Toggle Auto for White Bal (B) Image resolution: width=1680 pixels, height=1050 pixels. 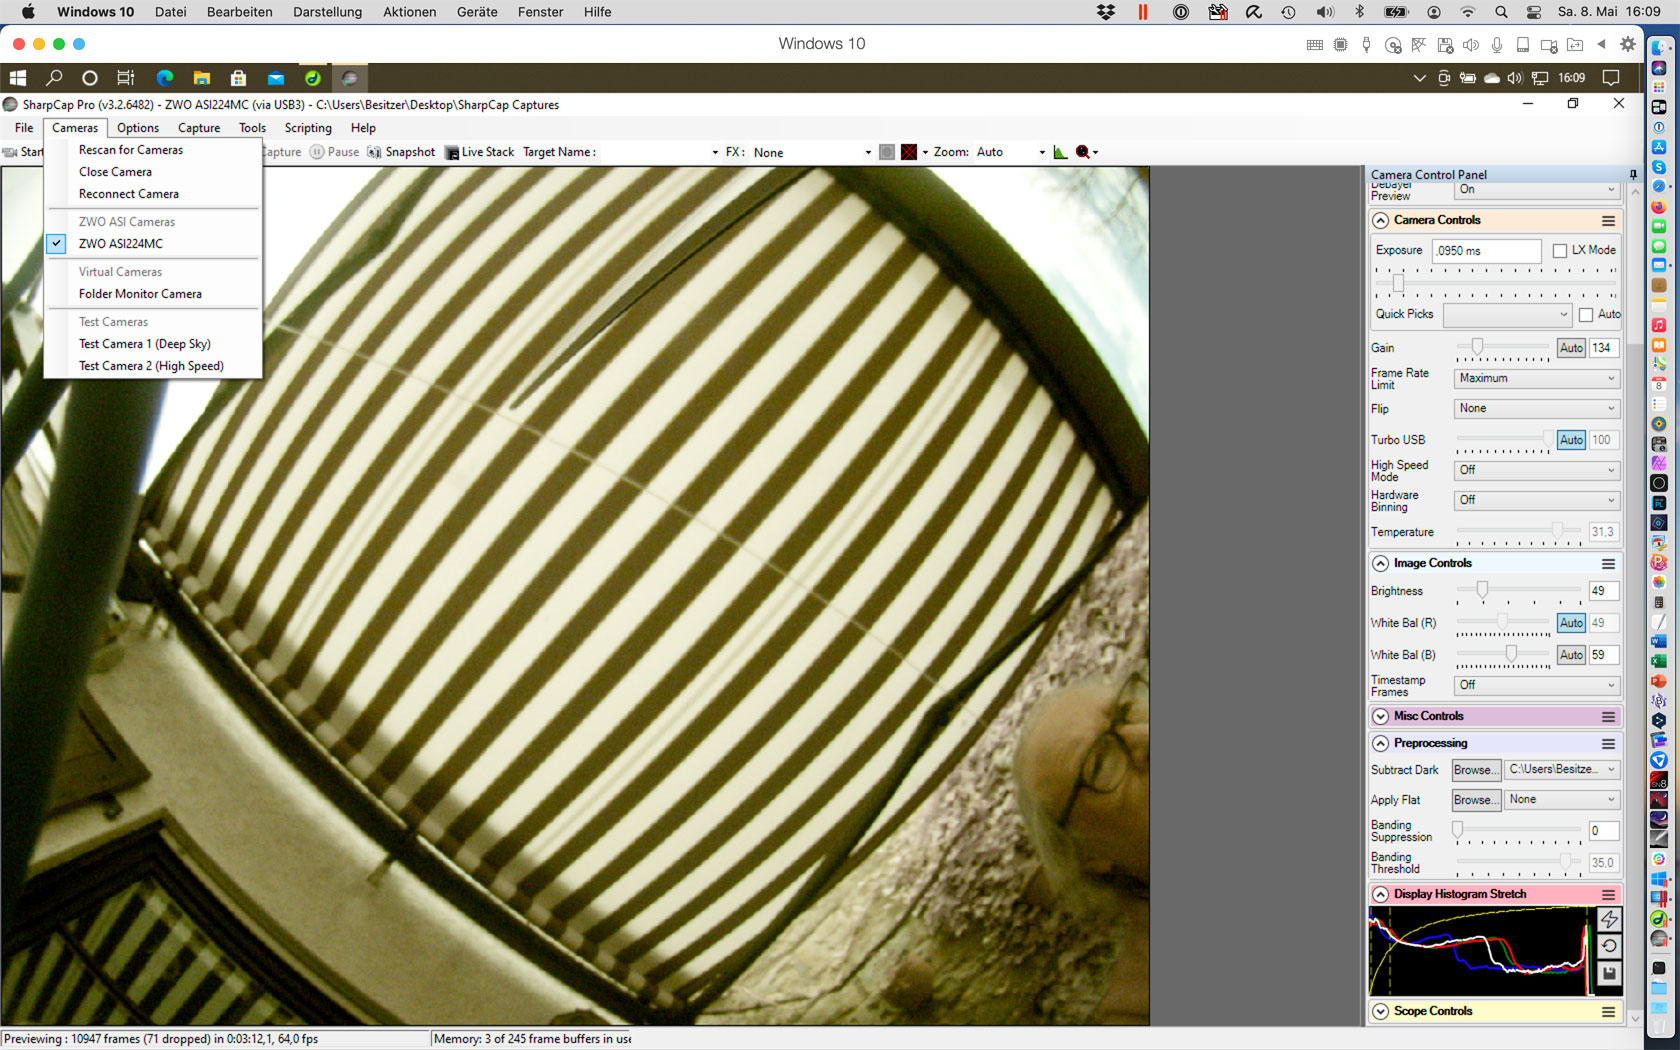pos(1571,655)
